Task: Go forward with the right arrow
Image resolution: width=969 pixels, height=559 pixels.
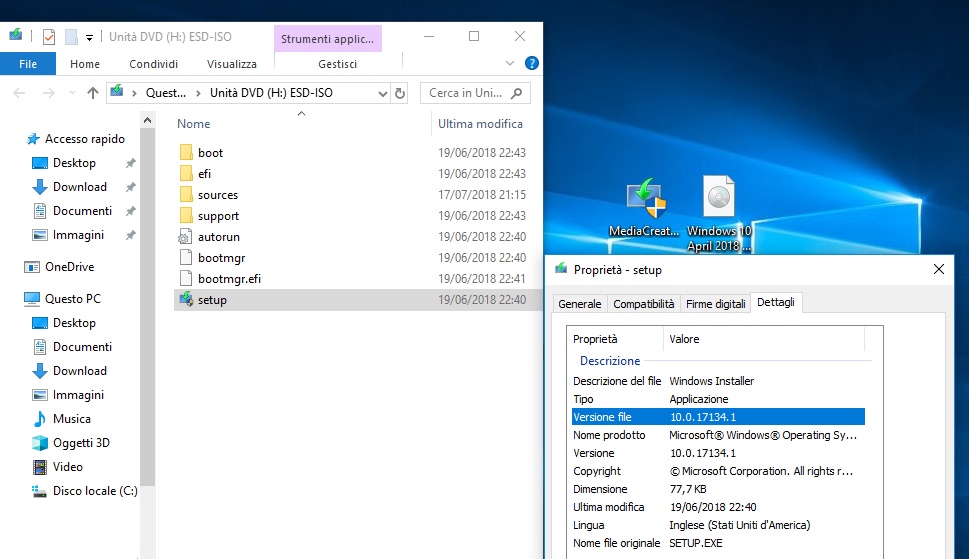Action: 48,93
